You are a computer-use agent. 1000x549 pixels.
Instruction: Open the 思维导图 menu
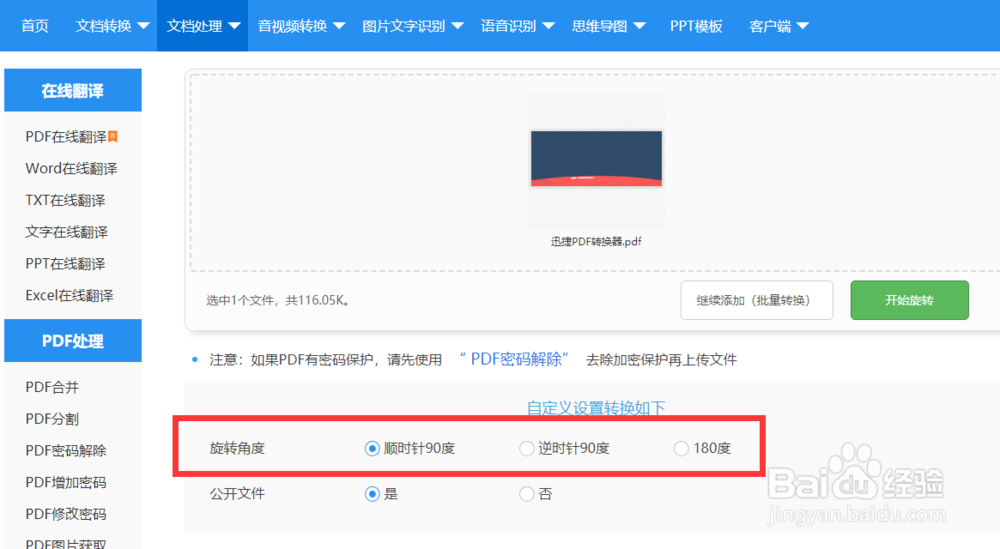tap(608, 26)
